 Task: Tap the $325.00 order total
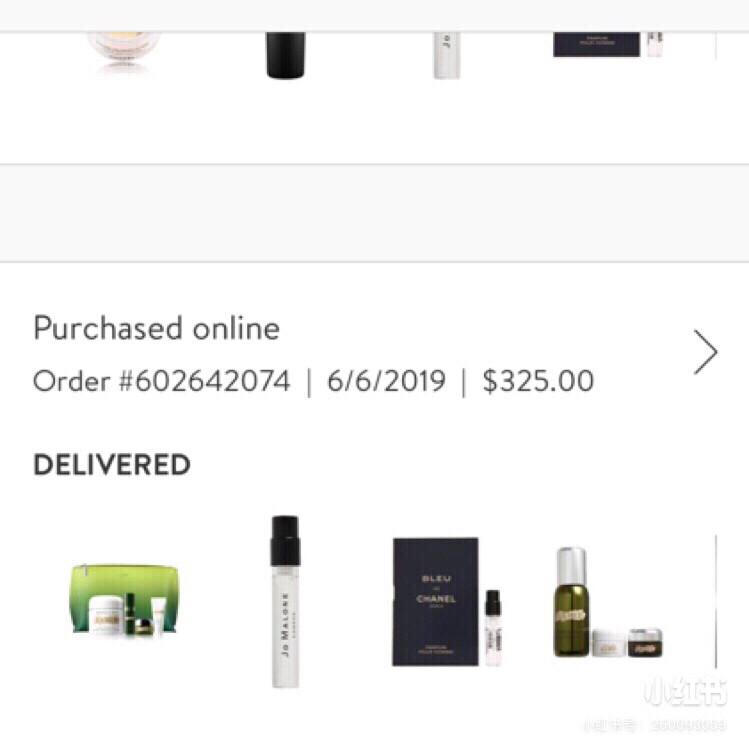tap(538, 381)
